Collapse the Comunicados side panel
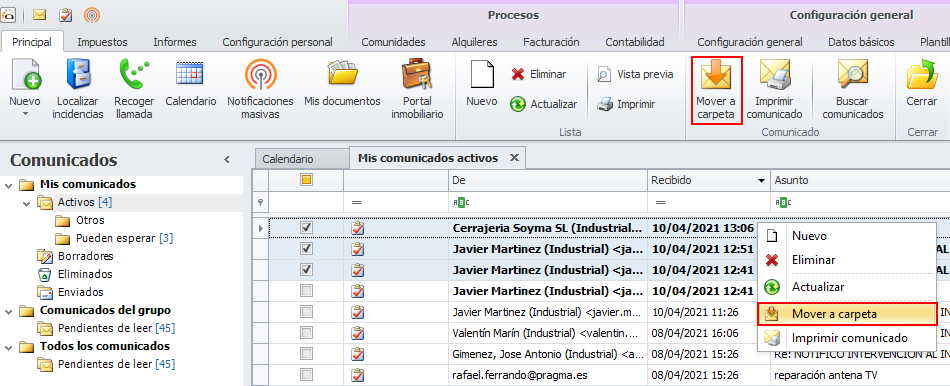 pos(227,160)
